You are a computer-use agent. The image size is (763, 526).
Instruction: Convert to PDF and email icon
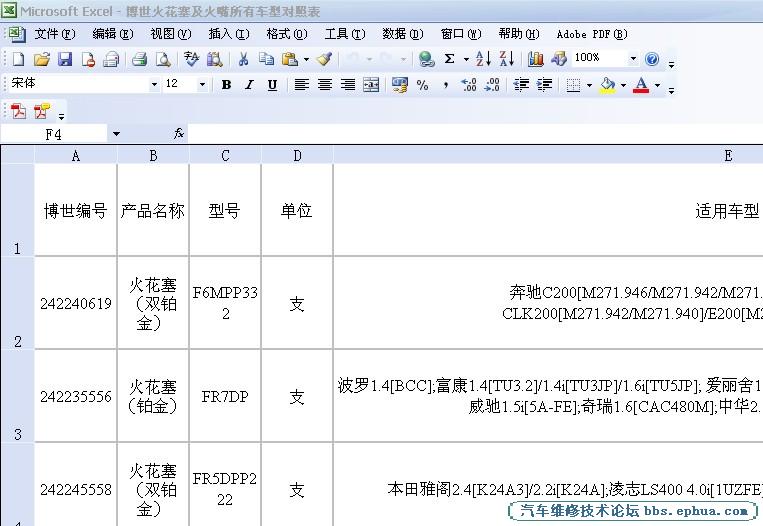[x=42, y=111]
